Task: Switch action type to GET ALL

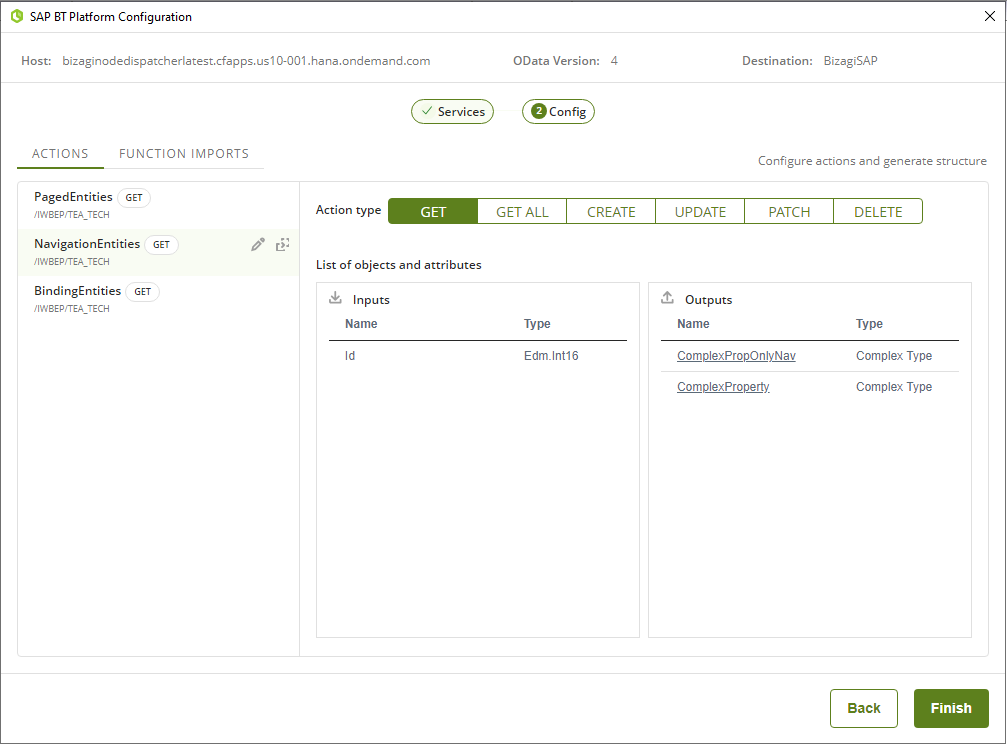Action: pos(522,212)
